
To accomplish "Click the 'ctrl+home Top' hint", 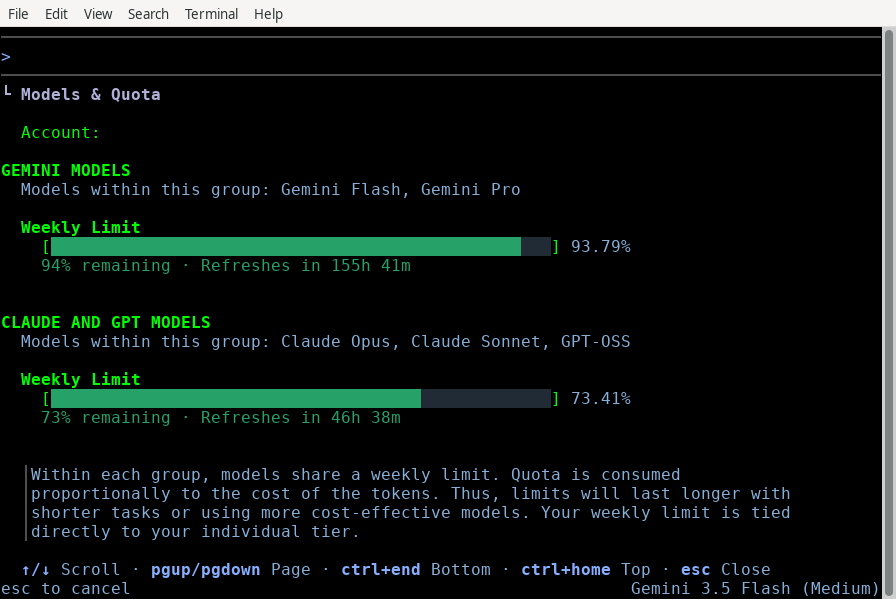I will pyautogui.click(x=586, y=570).
